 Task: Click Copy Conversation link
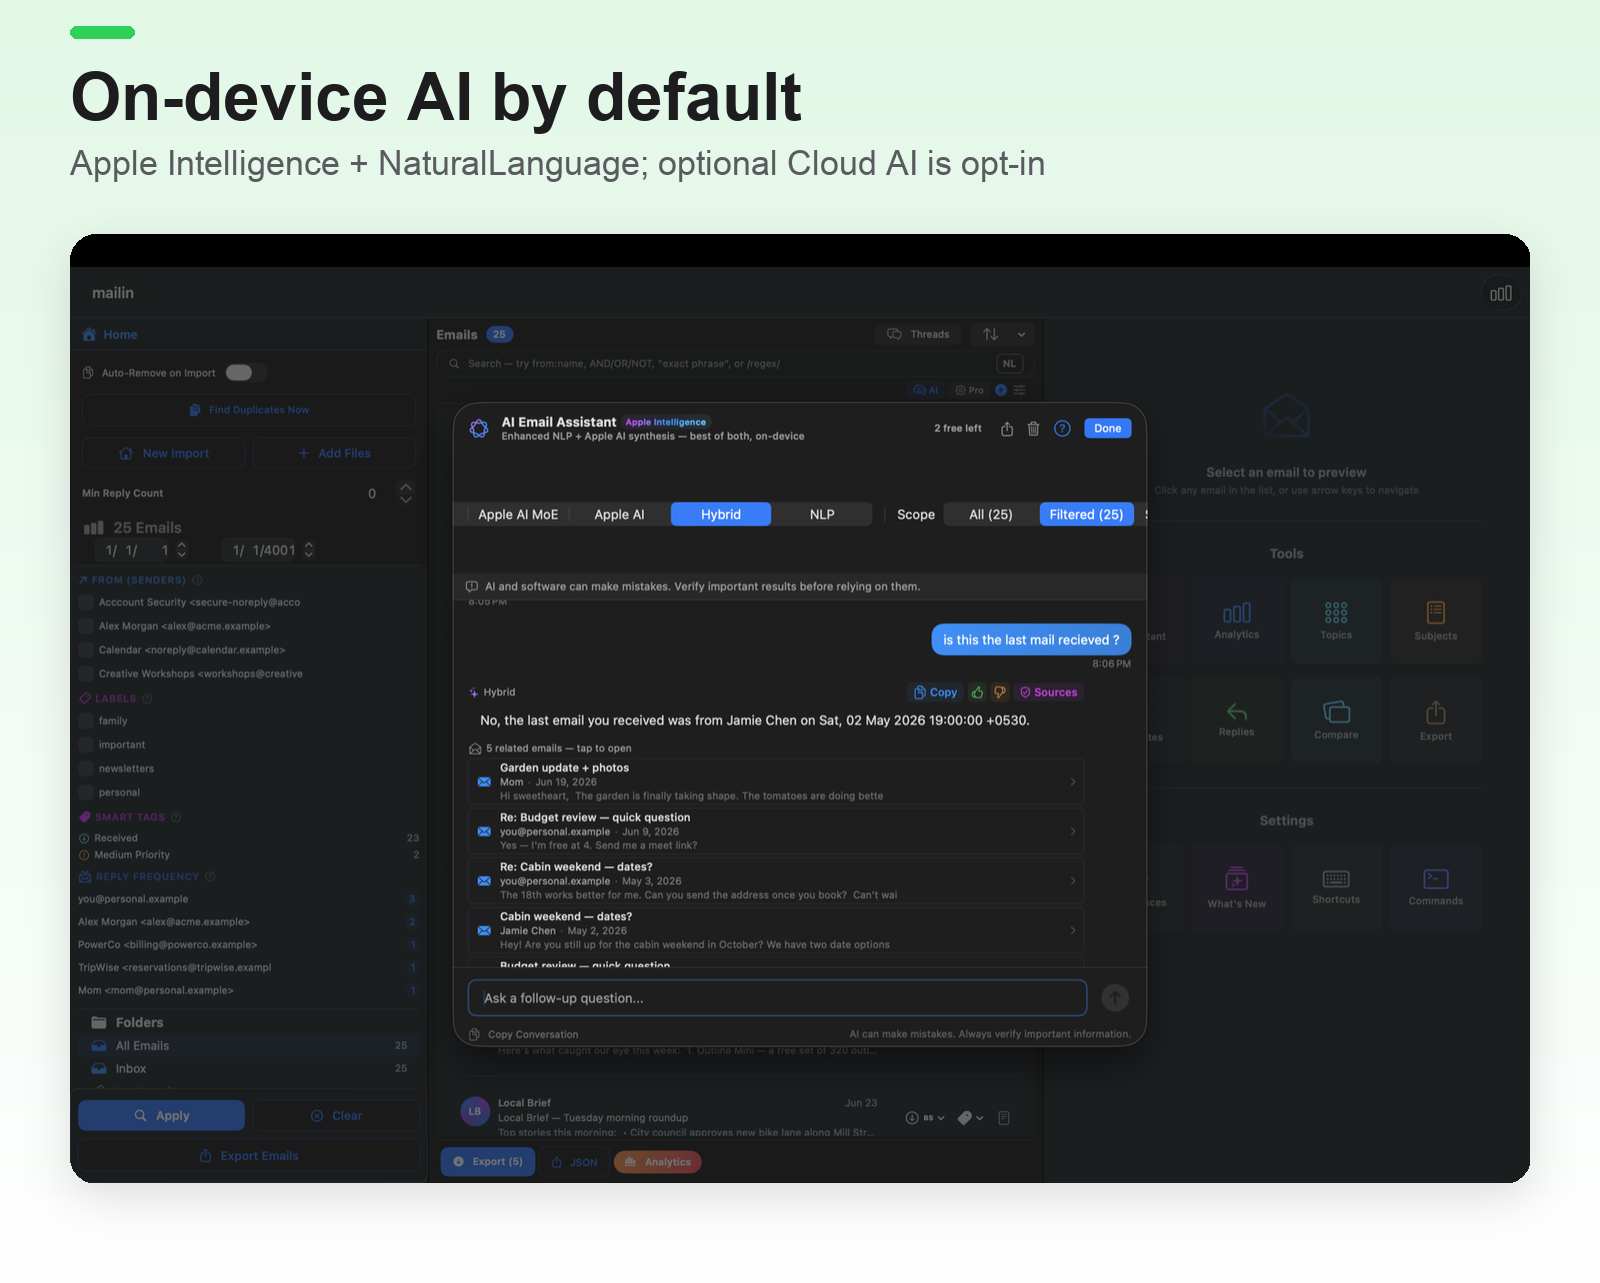(524, 1035)
